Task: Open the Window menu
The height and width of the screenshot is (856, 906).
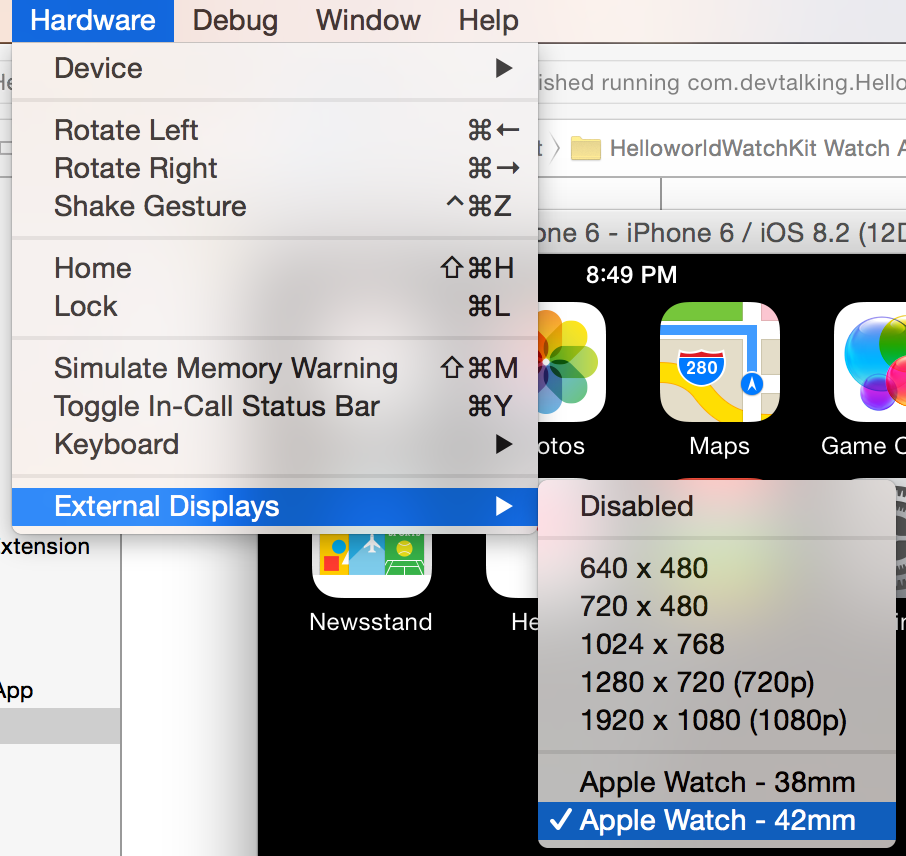Action: click(x=368, y=21)
